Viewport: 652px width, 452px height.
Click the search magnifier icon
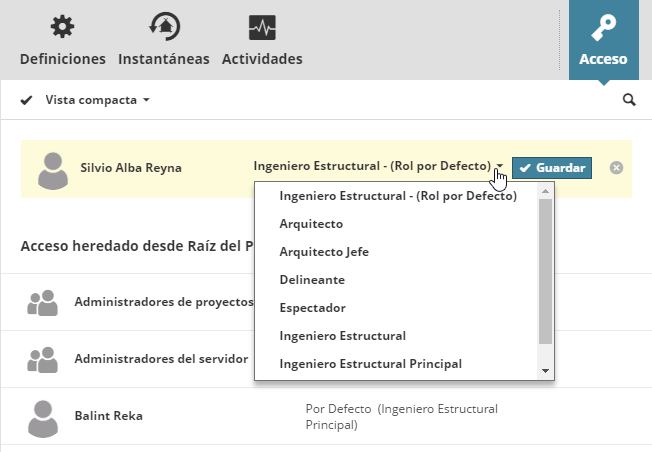click(x=629, y=100)
